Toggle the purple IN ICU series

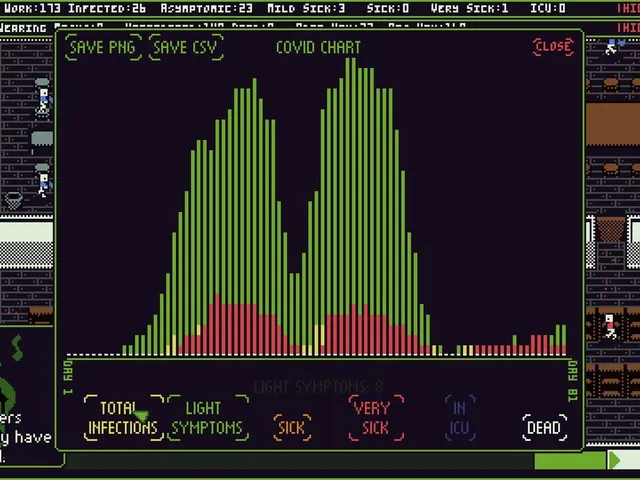coord(460,418)
